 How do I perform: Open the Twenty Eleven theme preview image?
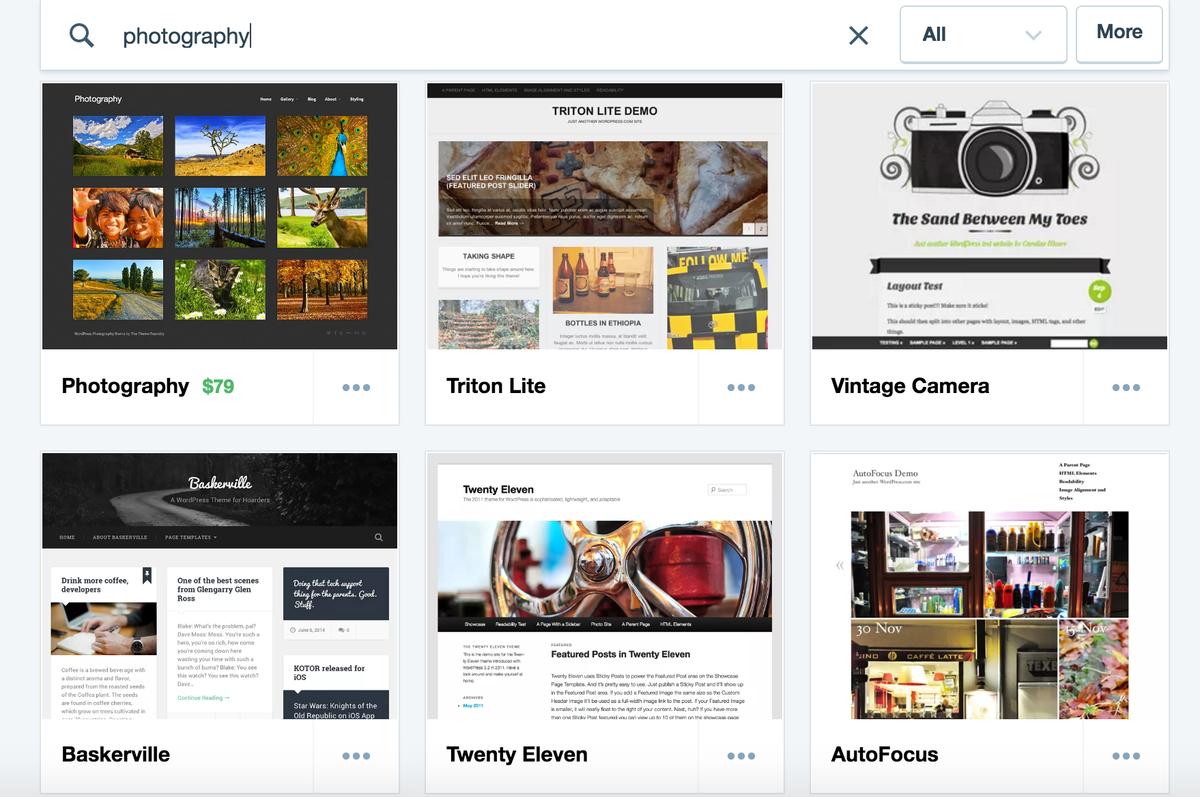[604, 586]
